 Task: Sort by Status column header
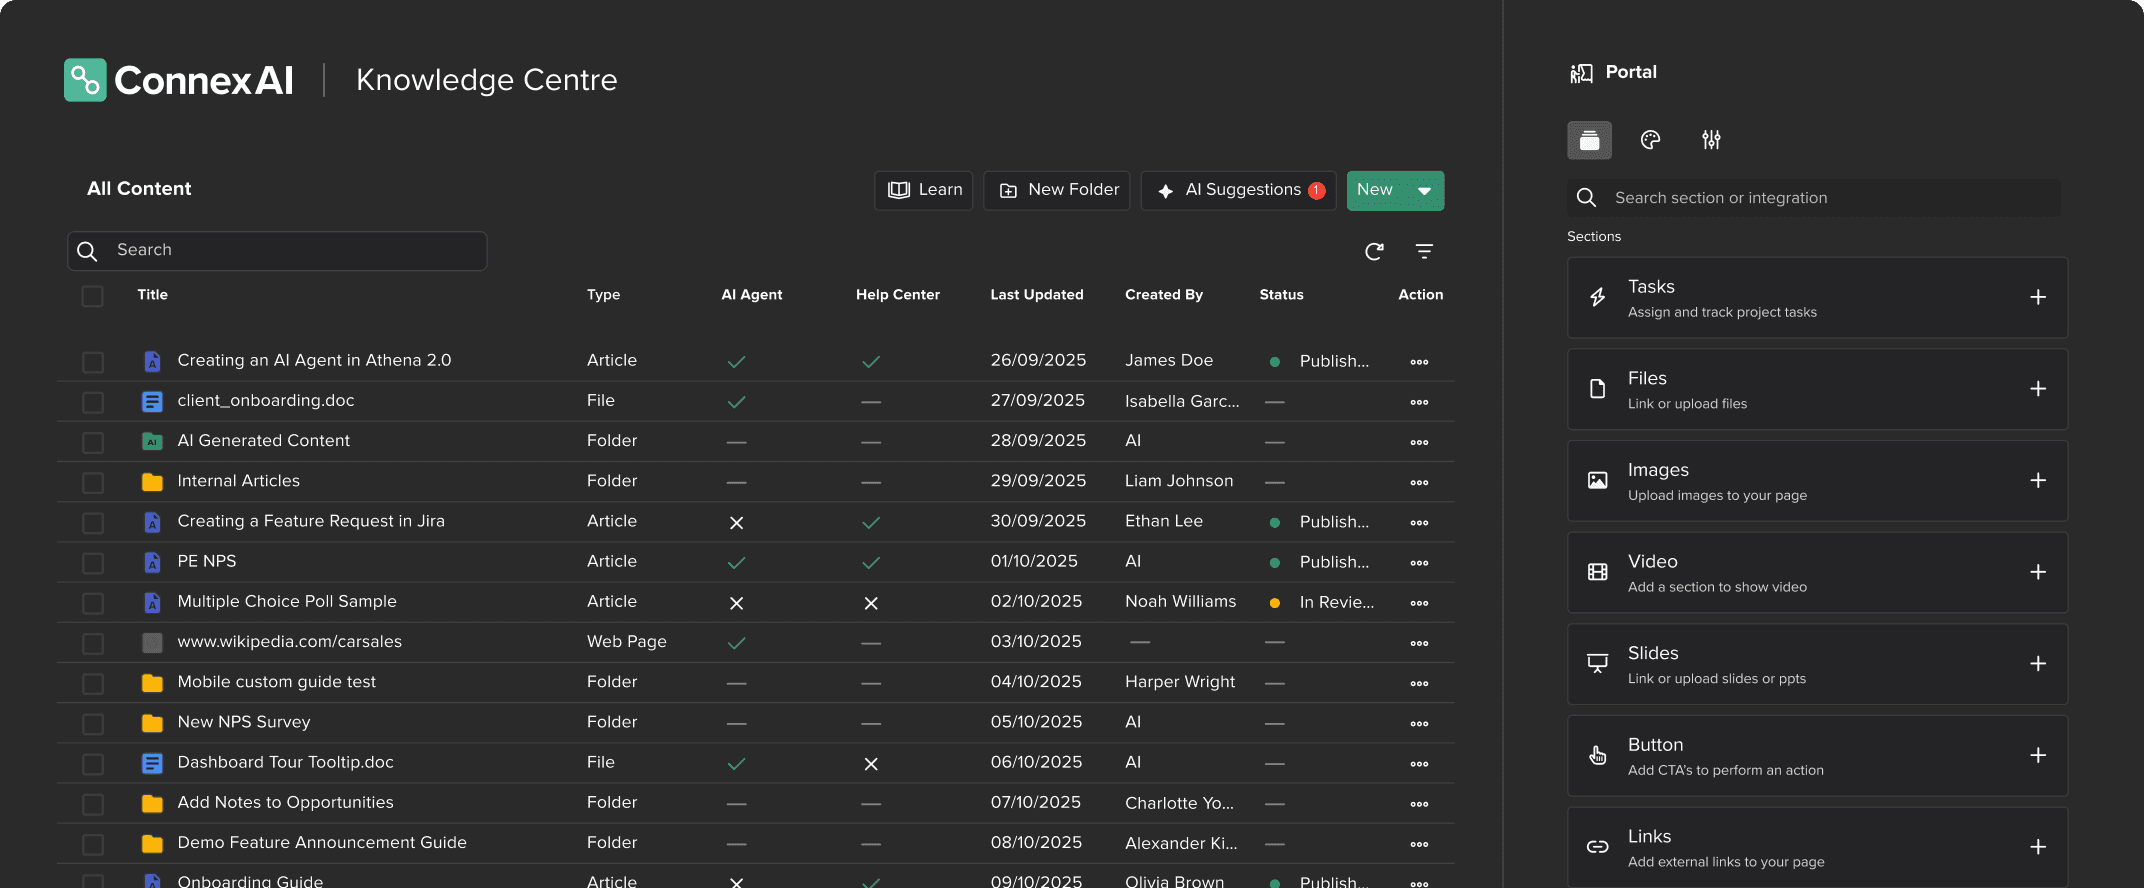click(1281, 295)
